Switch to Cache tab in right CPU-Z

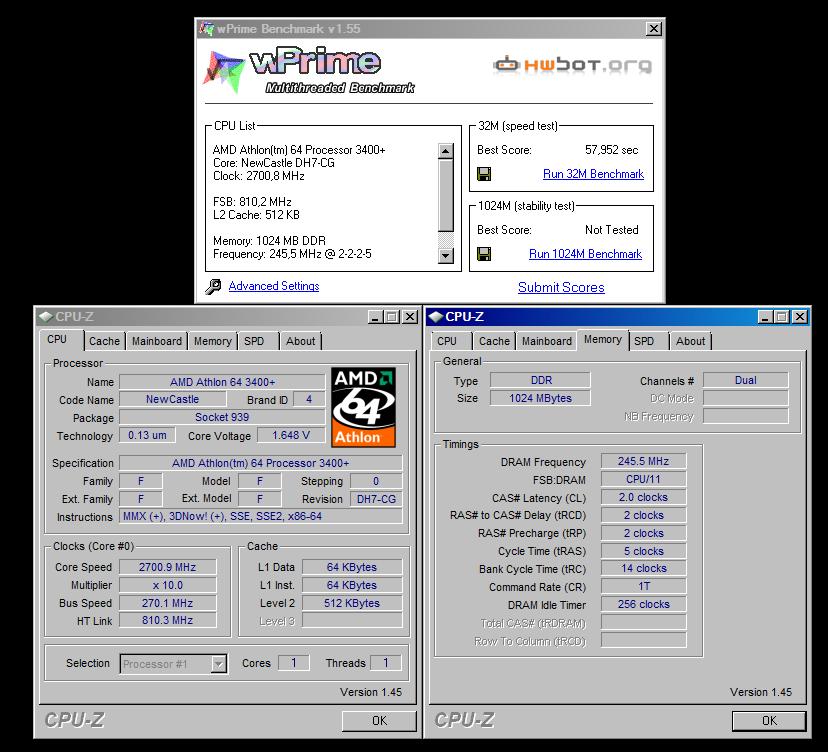[494, 341]
